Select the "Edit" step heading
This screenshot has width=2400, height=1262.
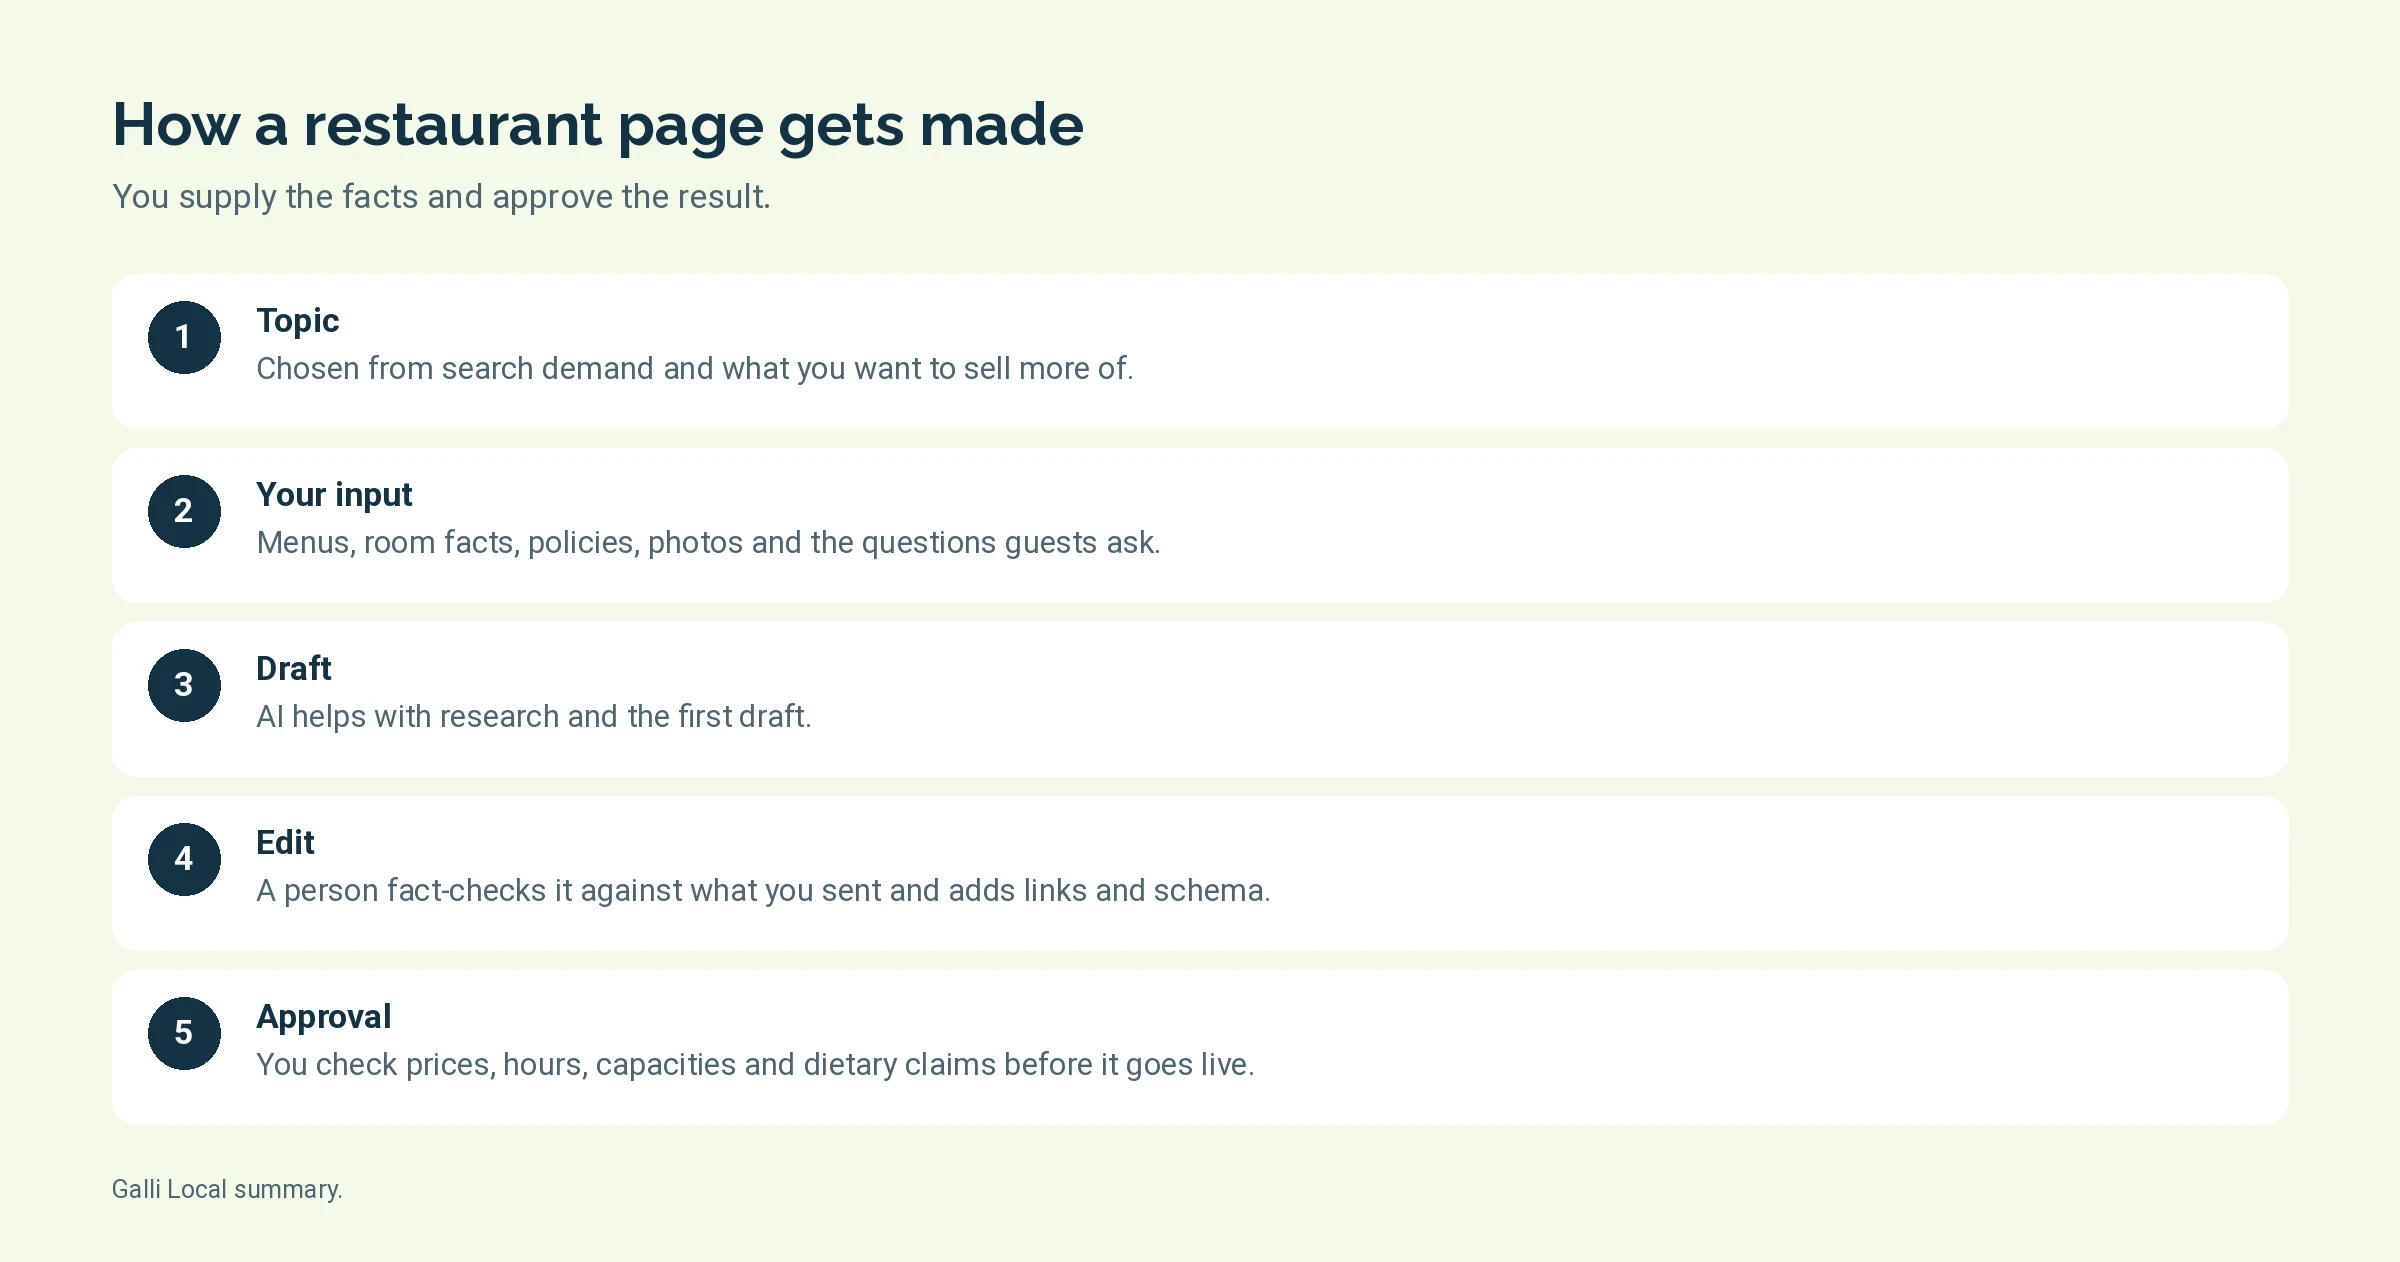point(285,843)
